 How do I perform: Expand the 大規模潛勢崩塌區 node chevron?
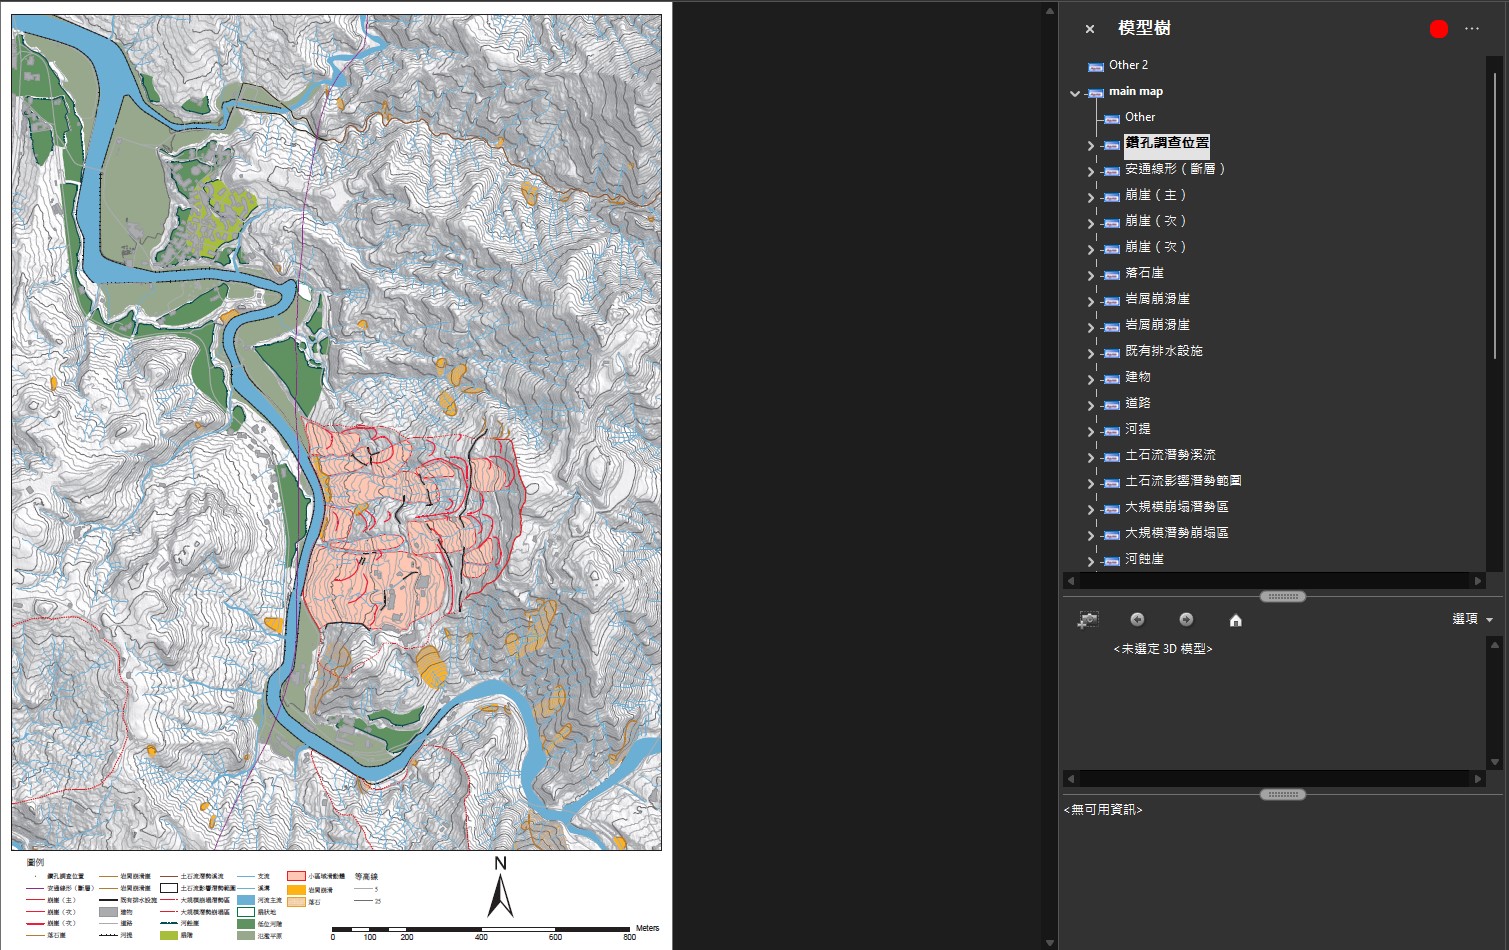(1091, 535)
